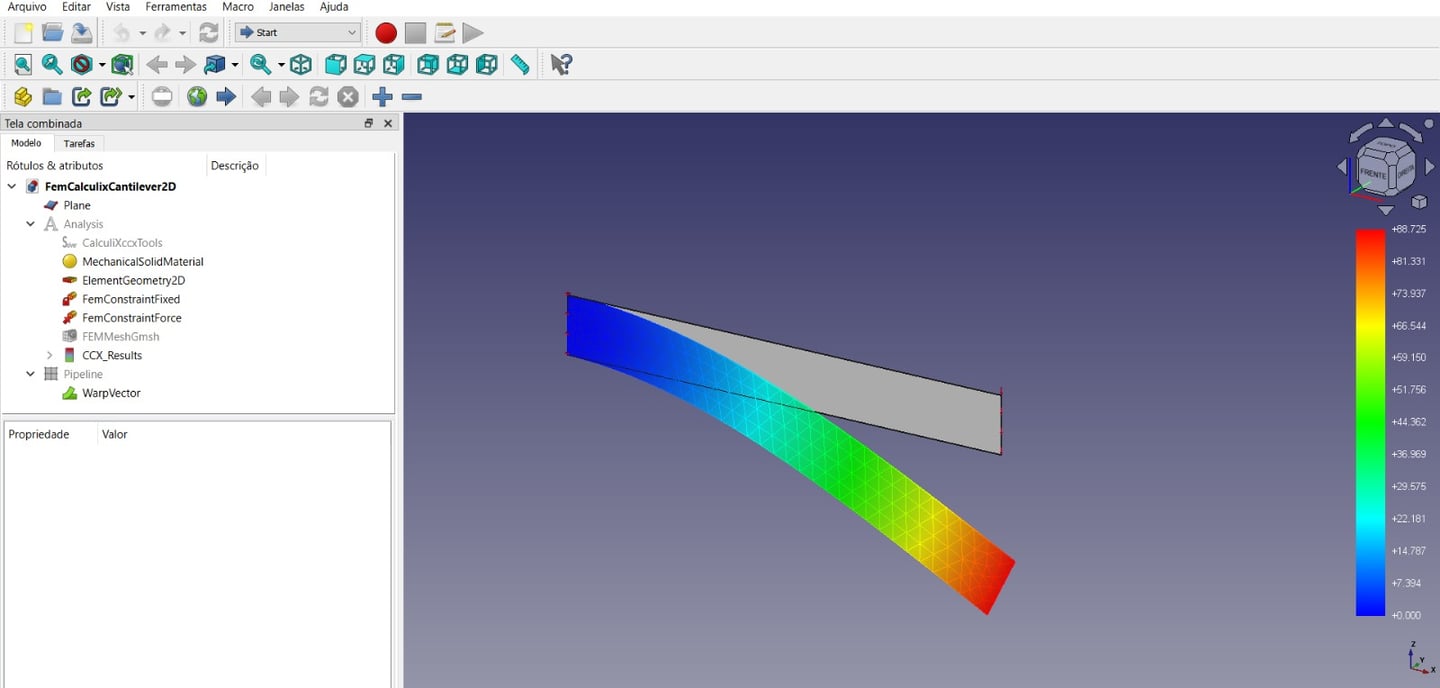Open the redo history dropdown arrow

(x=183, y=33)
